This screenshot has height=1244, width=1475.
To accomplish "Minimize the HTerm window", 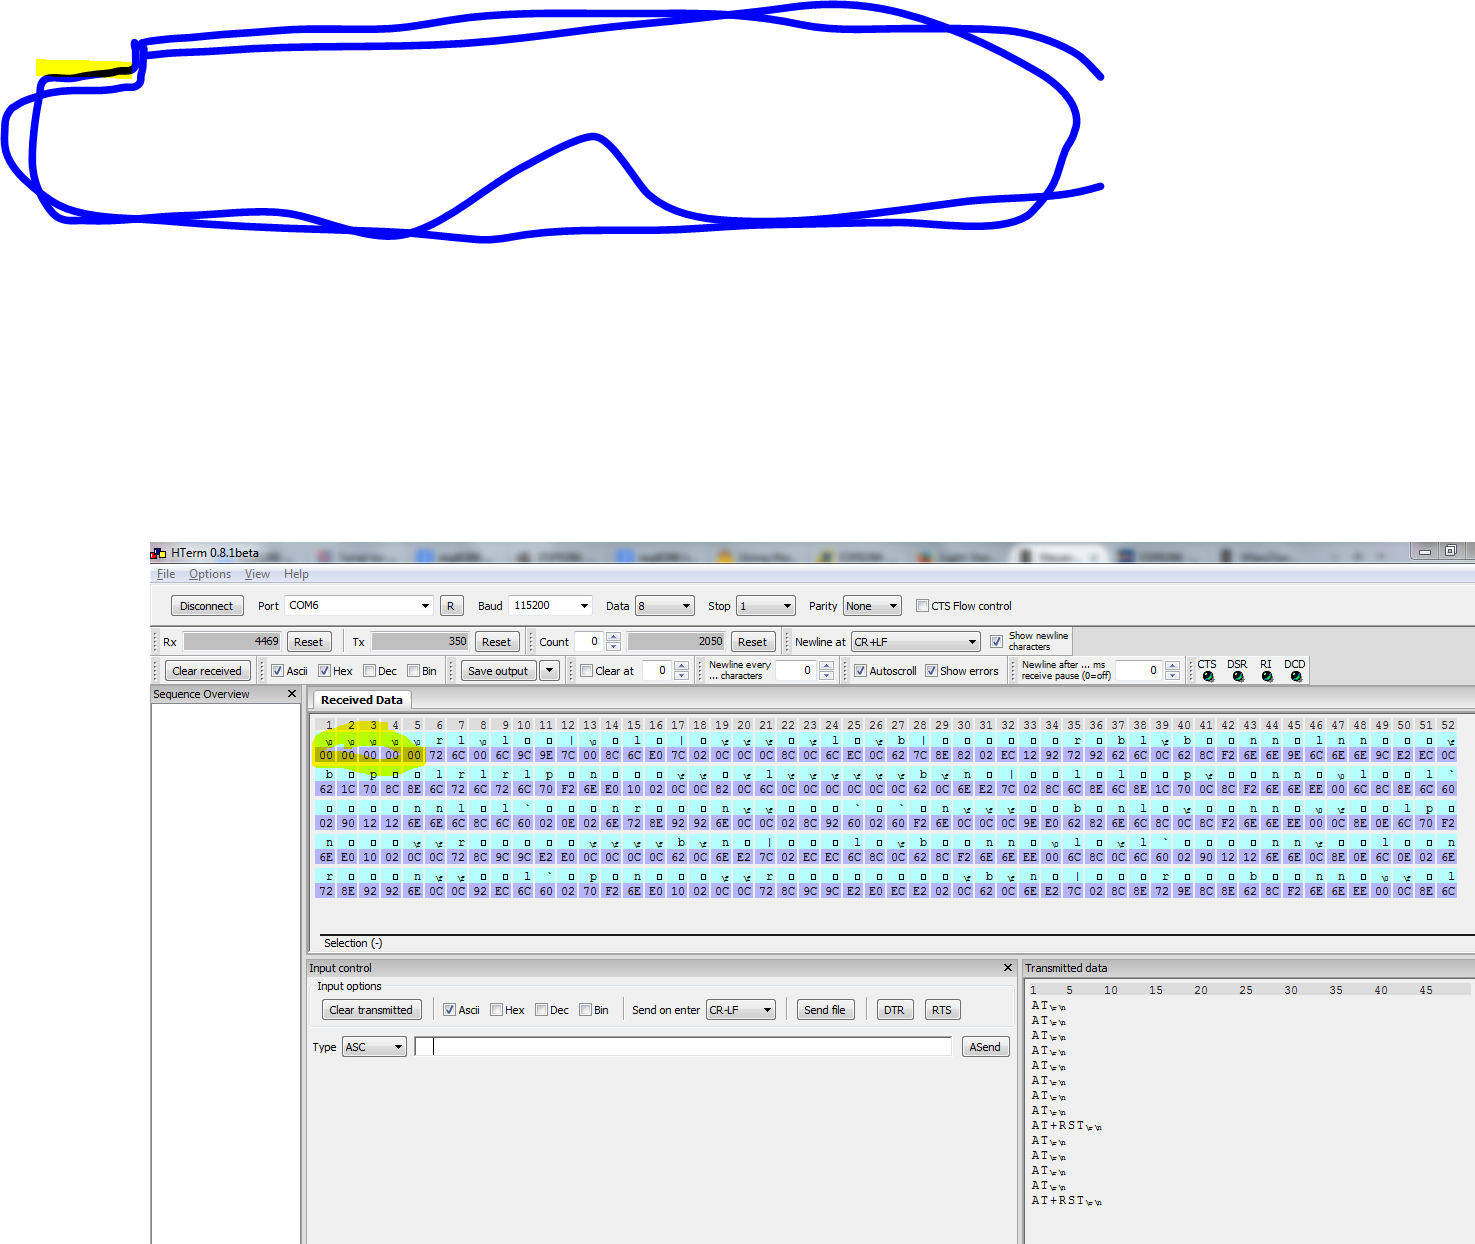I will coord(1424,551).
